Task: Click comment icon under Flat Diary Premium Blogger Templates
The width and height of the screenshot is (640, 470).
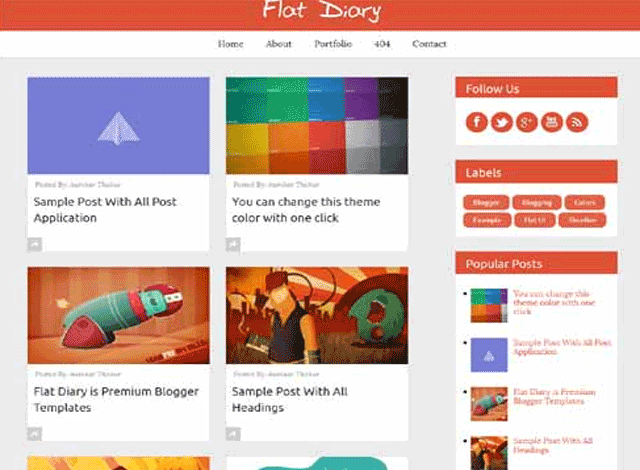Action: coord(35,434)
